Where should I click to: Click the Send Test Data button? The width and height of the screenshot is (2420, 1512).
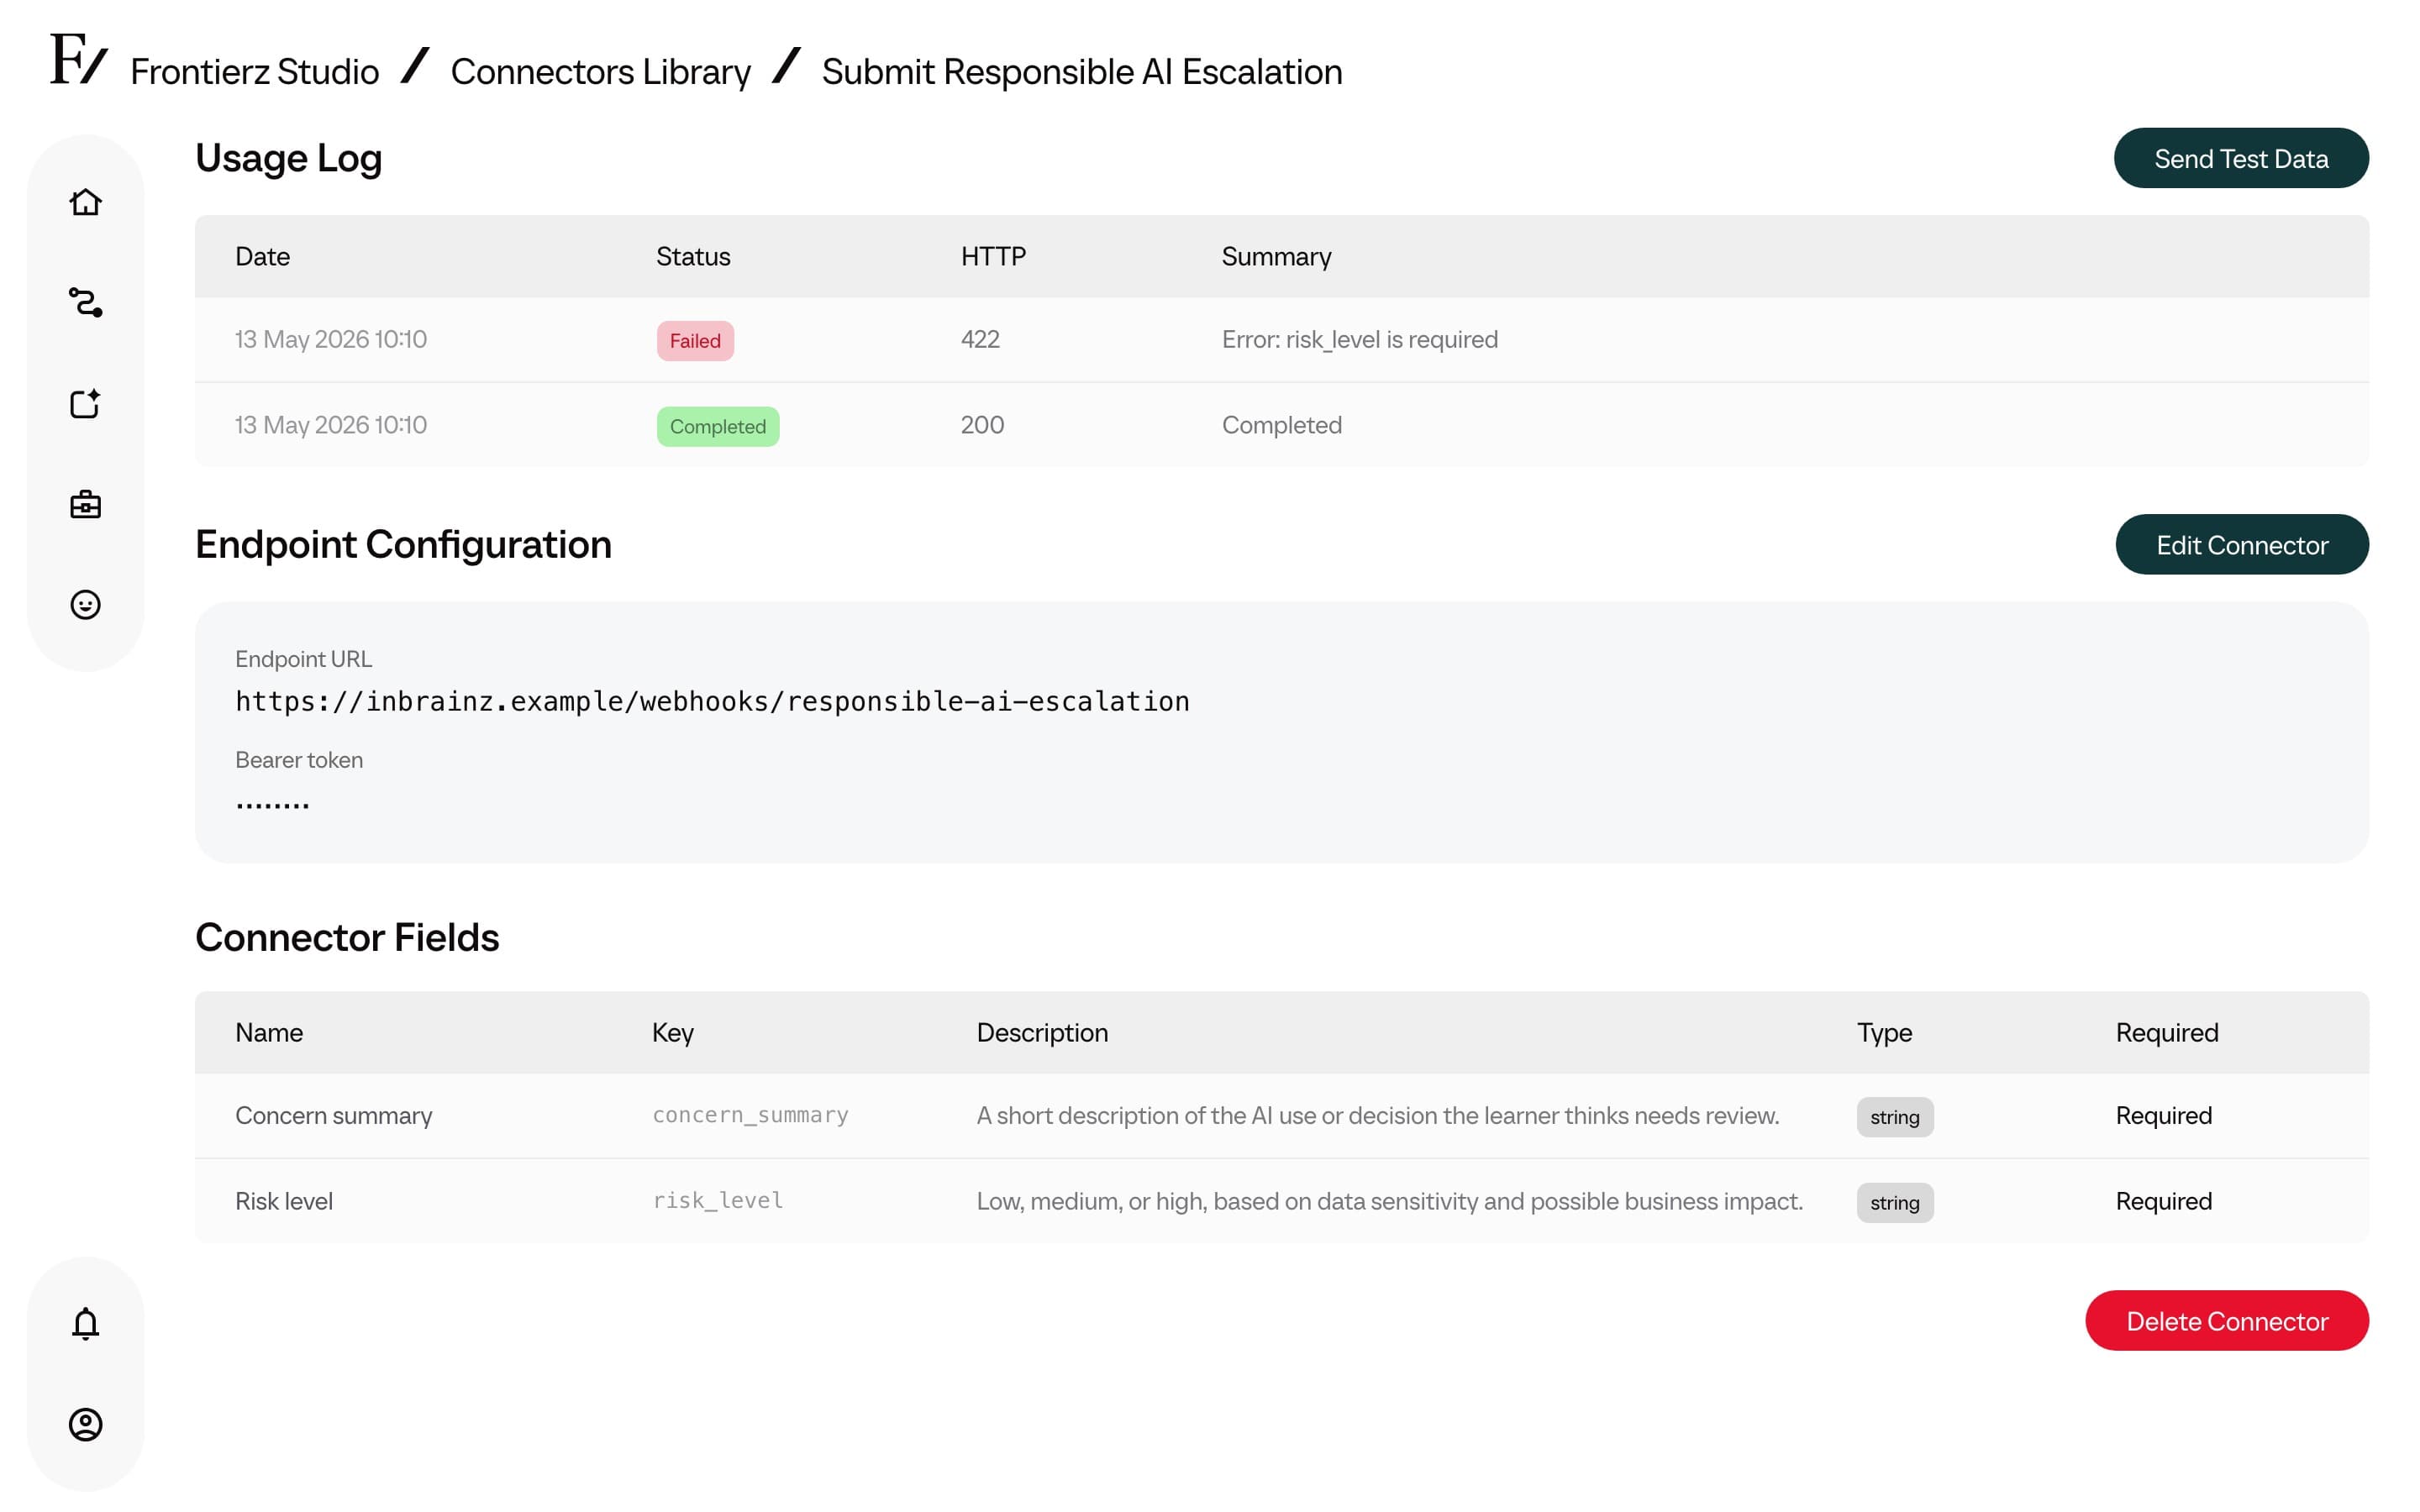(2240, 158)
